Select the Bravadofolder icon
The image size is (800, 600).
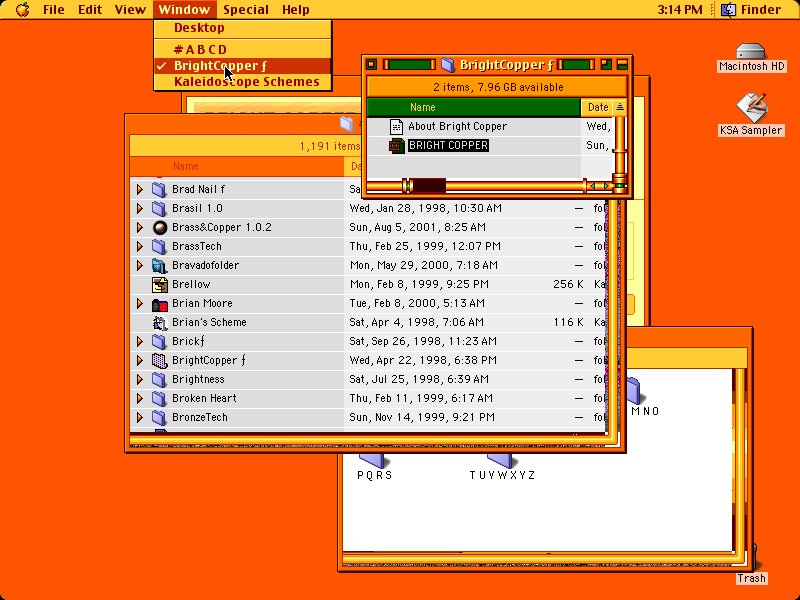point(159,265)
